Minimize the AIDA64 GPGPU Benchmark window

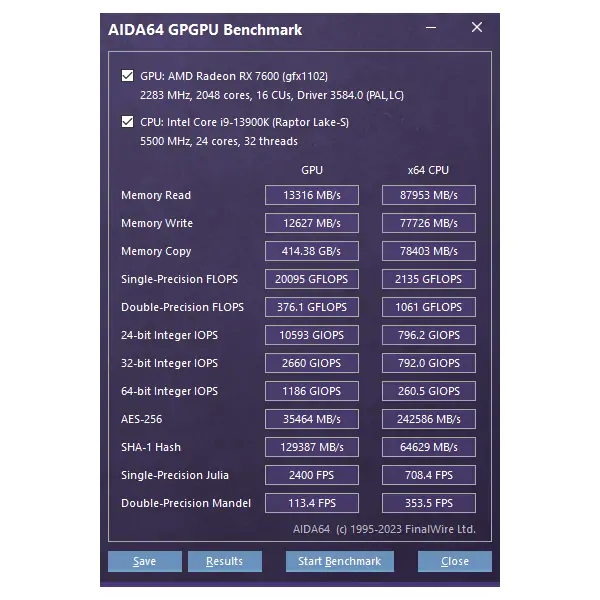tap(431, 28)
